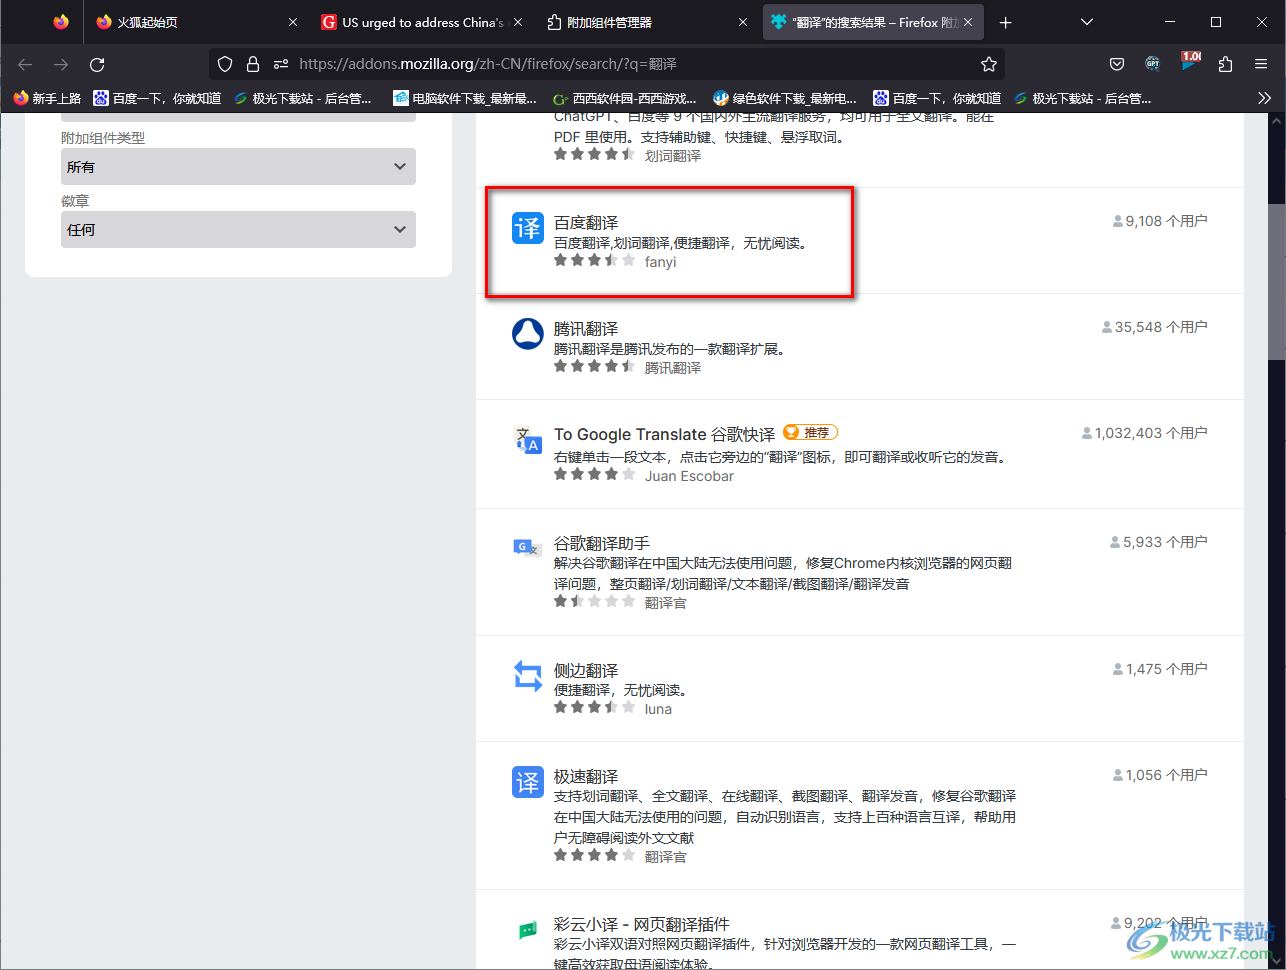Click the tracking protection shield icon

[225, 64]
